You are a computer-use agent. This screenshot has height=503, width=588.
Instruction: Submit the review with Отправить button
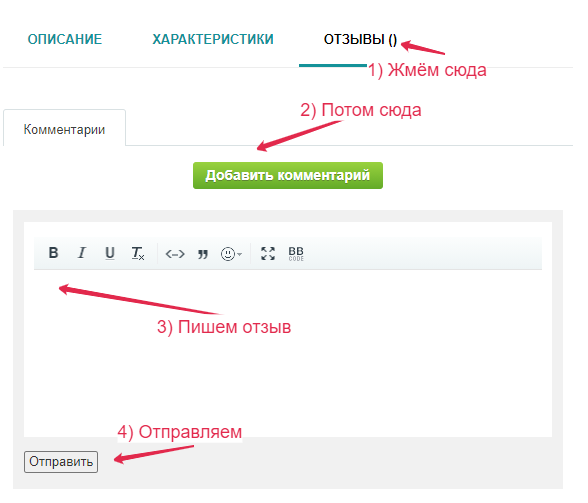click(61, 462)
